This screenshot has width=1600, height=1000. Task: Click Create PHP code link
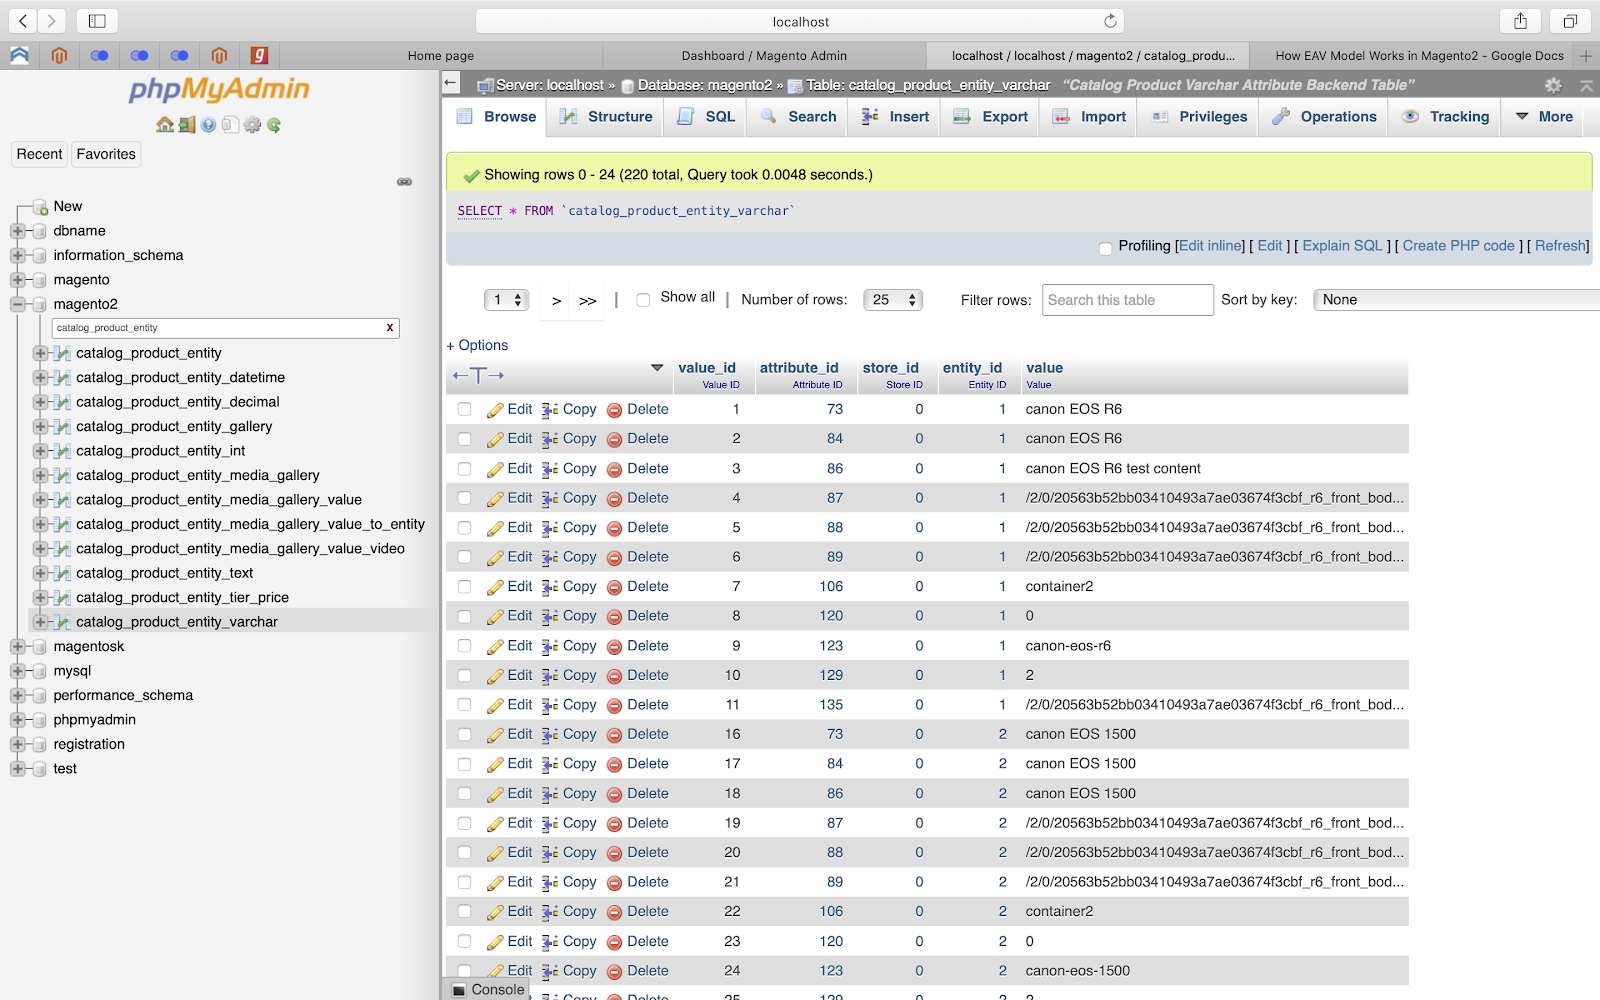pos(1458,246)
